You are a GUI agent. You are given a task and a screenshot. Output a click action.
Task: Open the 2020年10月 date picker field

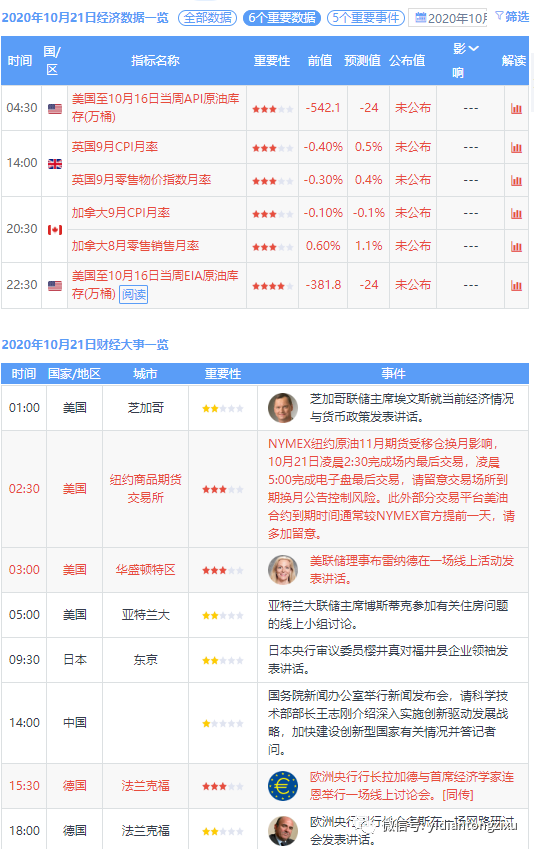(447, 18)
